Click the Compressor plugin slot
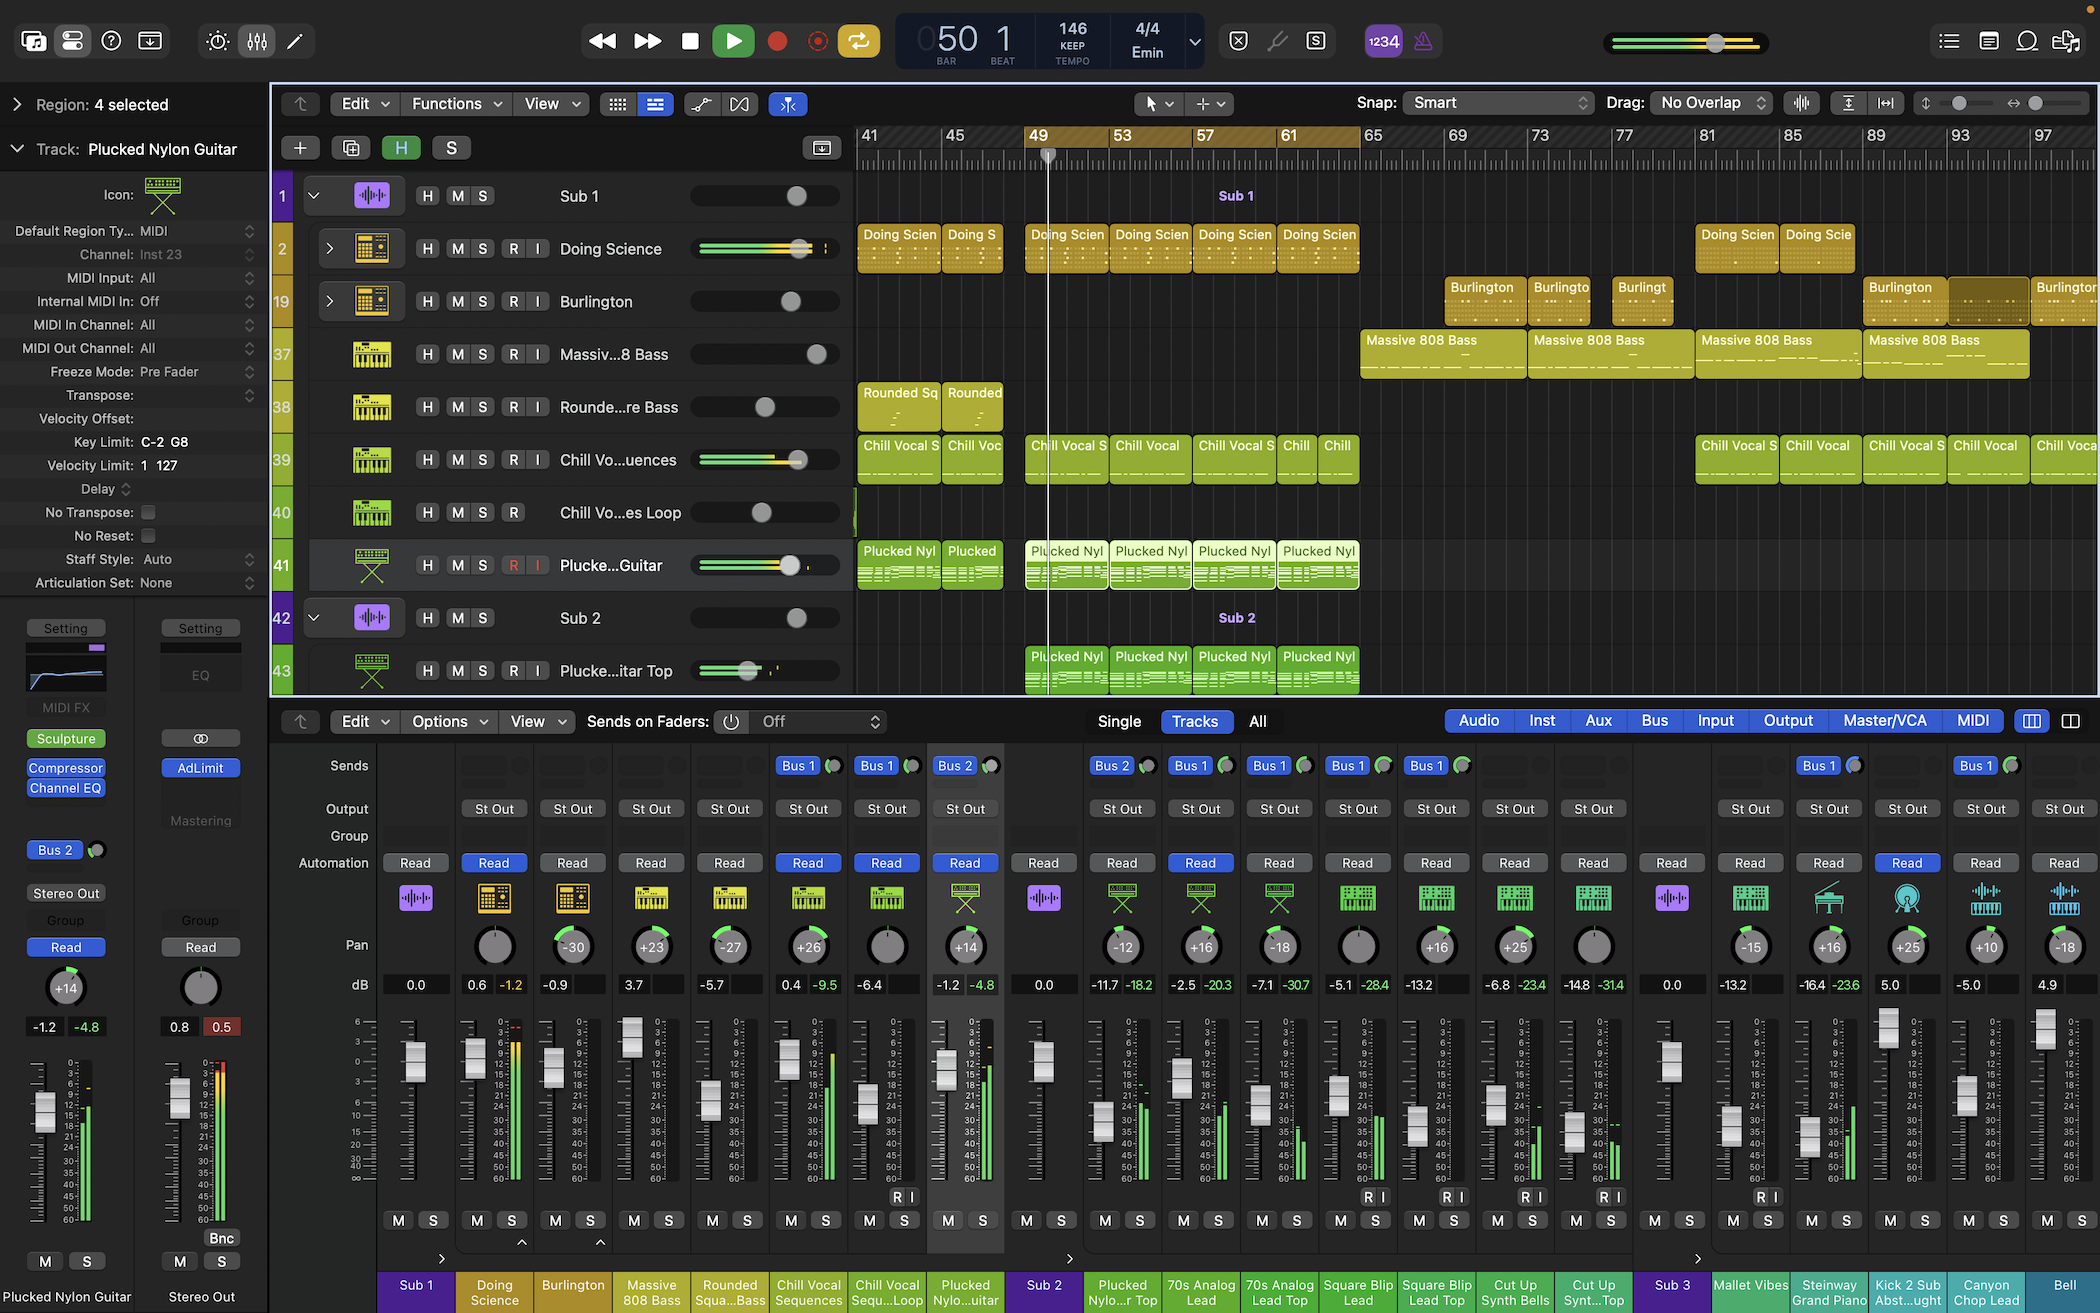 [x=66, y=768]
